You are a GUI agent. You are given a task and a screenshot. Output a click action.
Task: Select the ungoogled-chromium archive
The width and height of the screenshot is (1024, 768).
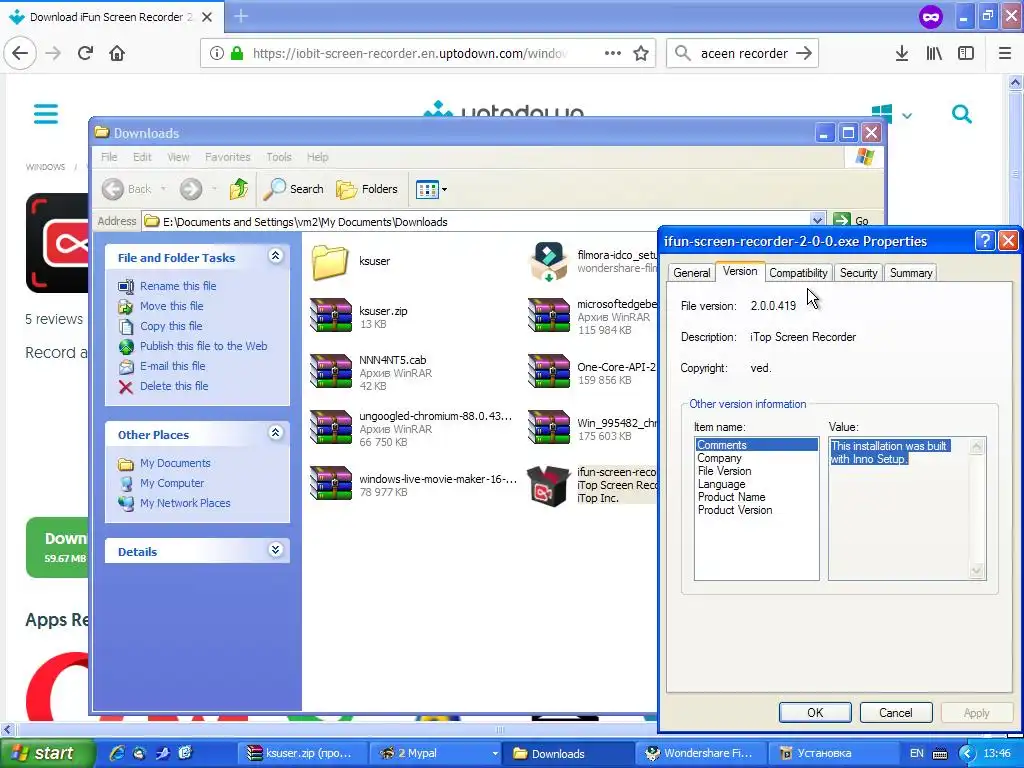[411, 428]
